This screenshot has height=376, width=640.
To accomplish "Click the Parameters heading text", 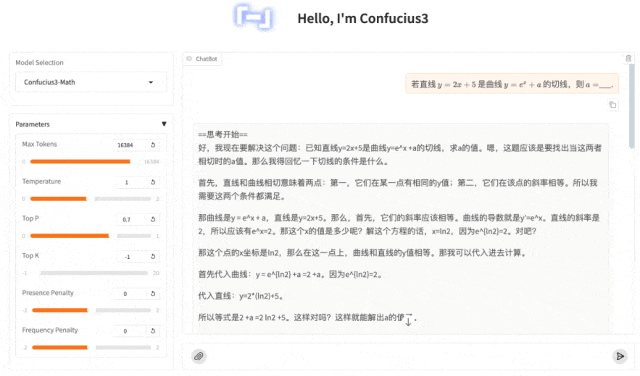I will (x=33, y=124).
